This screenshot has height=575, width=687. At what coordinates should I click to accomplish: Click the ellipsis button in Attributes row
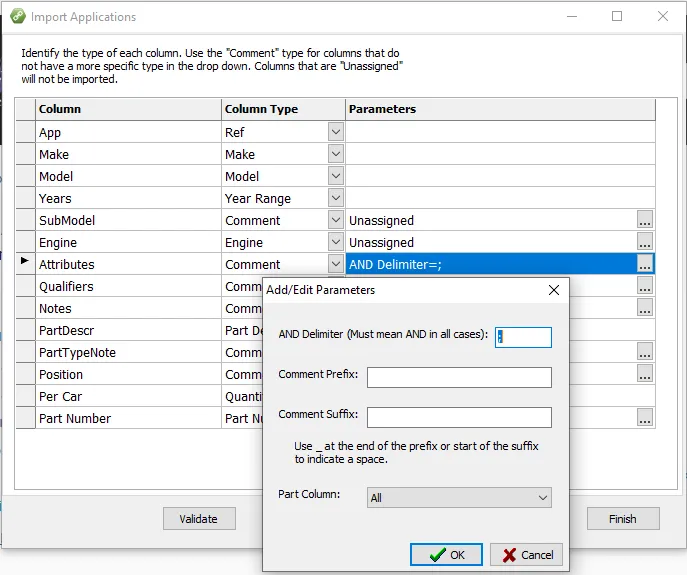645,264
